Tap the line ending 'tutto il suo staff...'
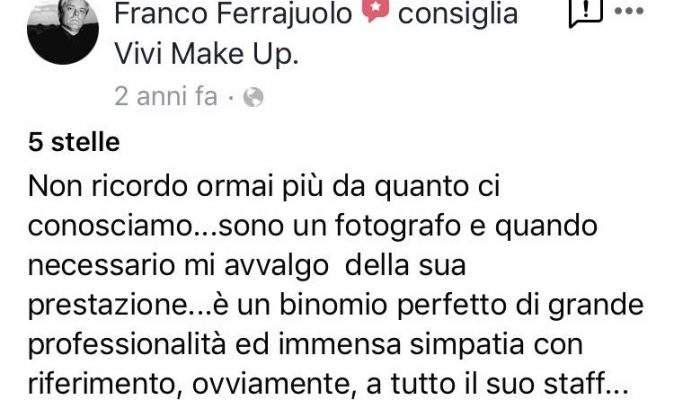 pos(328,384)
